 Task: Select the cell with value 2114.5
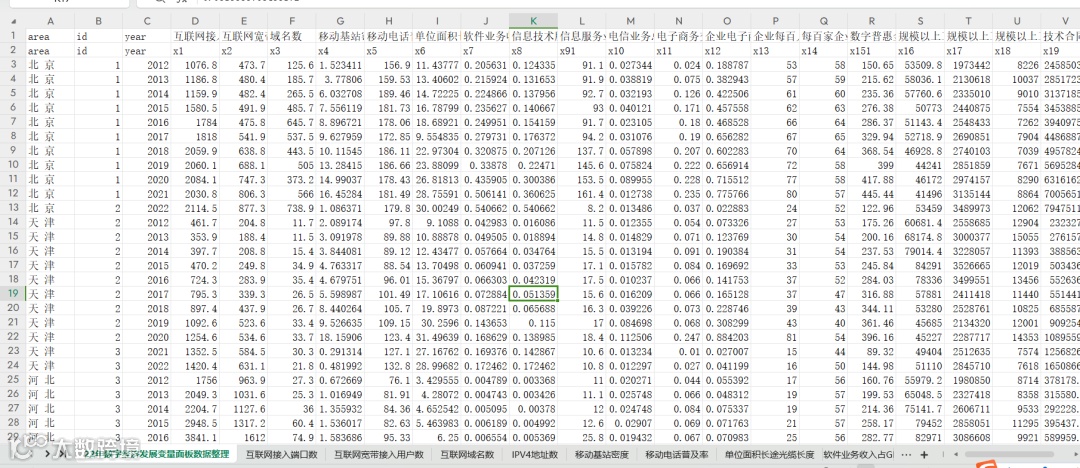tap(196, 206)
